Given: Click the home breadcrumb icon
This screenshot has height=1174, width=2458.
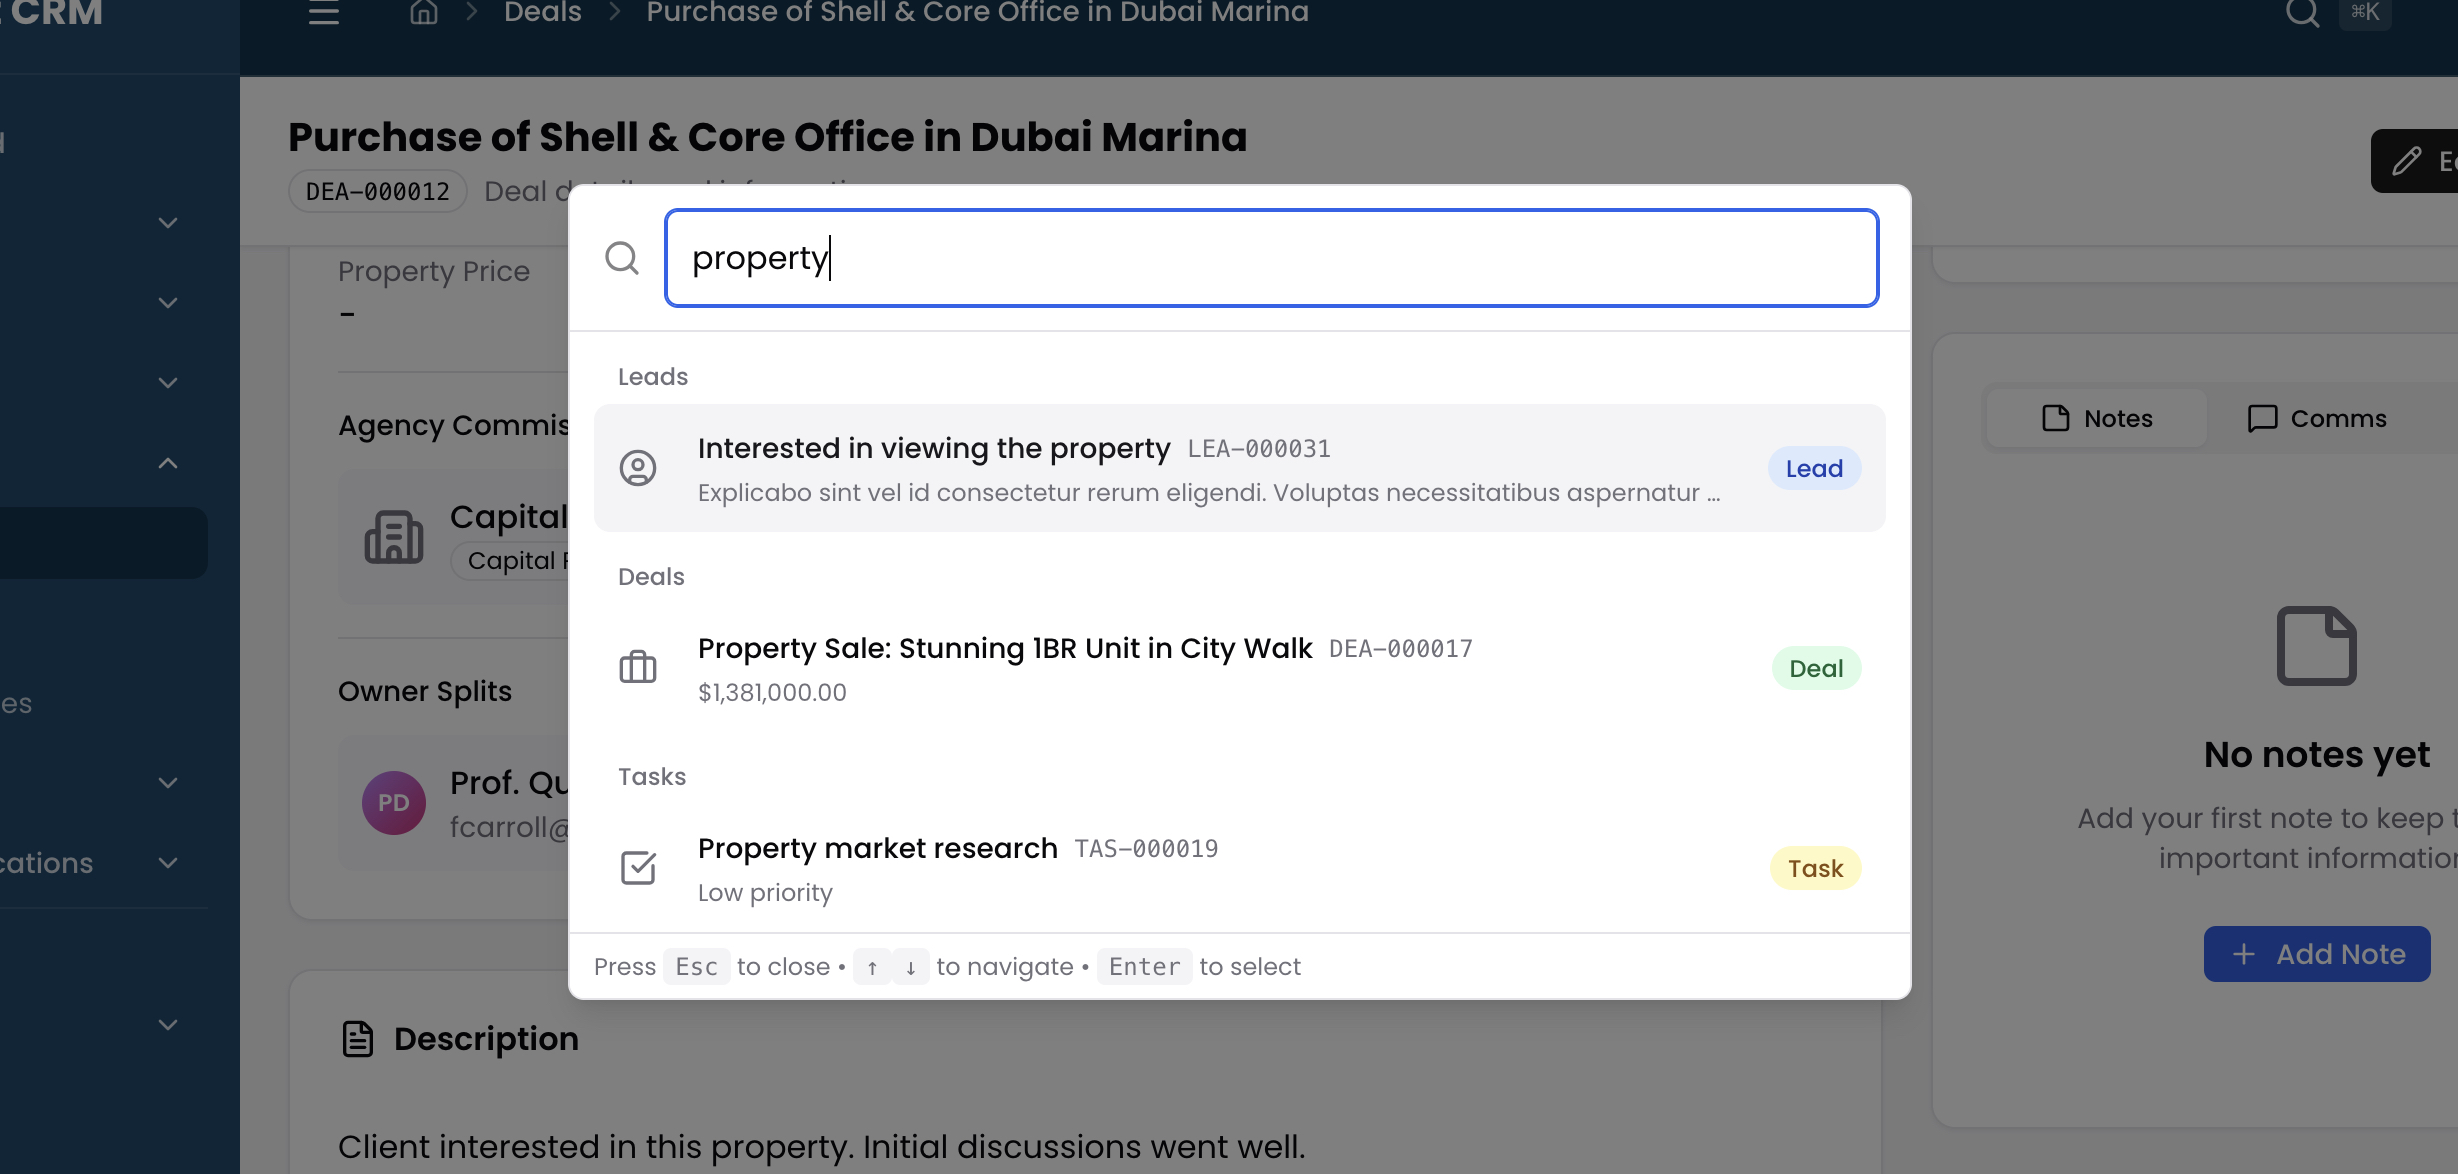Looking at the screenshot, I should (x=422, y=14).
